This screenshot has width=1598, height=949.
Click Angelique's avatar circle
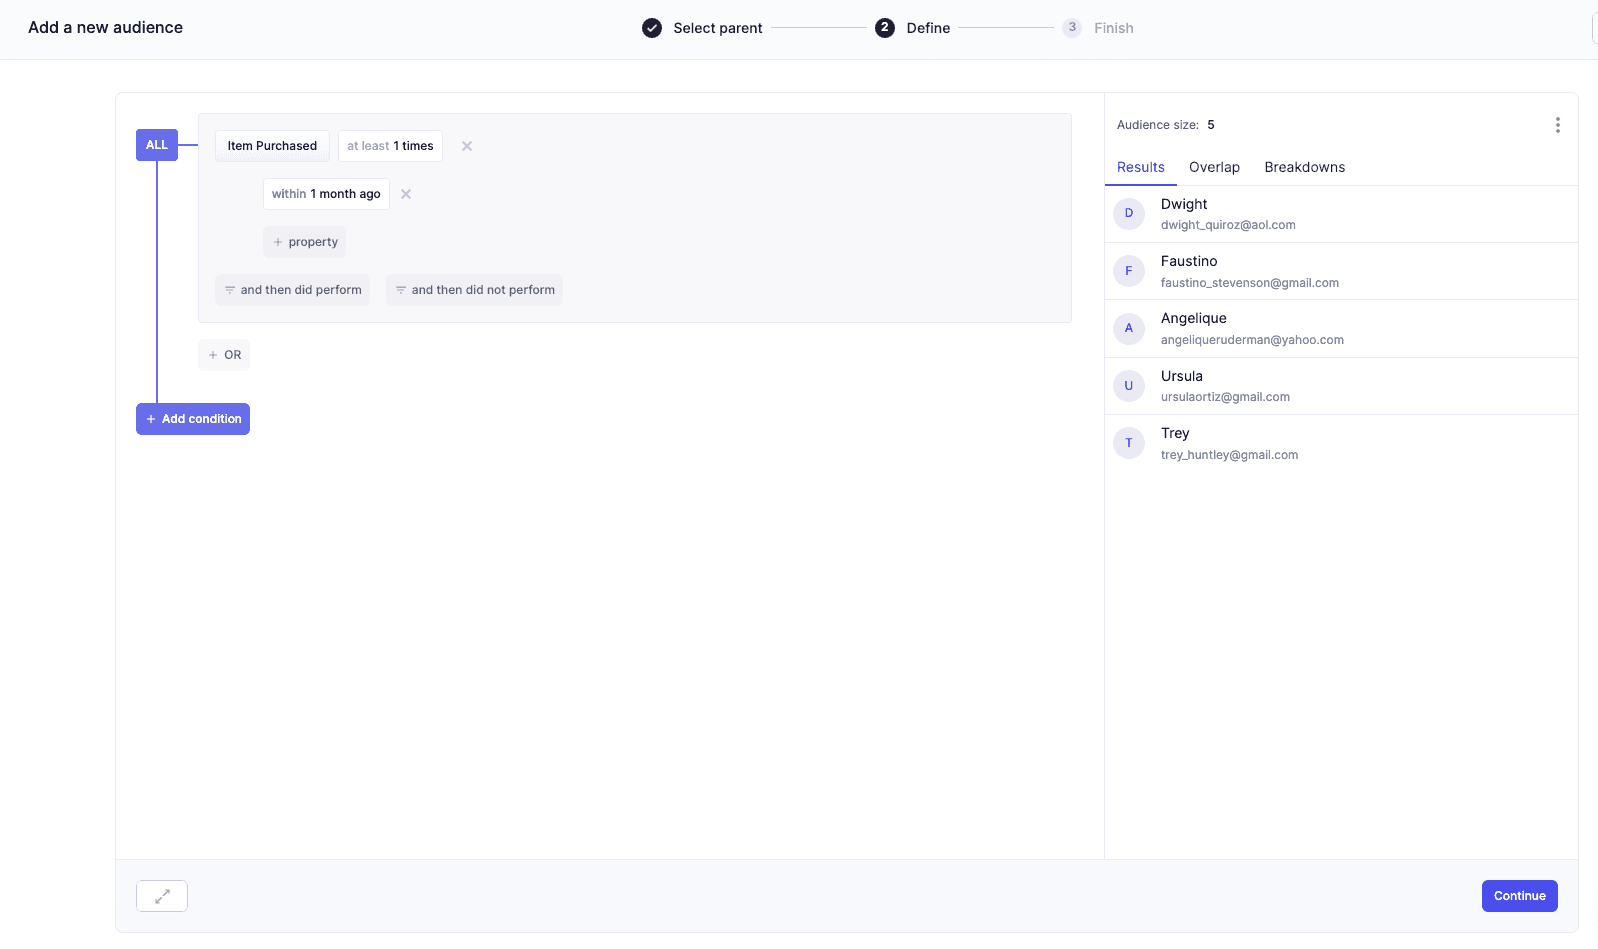point(1129,328)
